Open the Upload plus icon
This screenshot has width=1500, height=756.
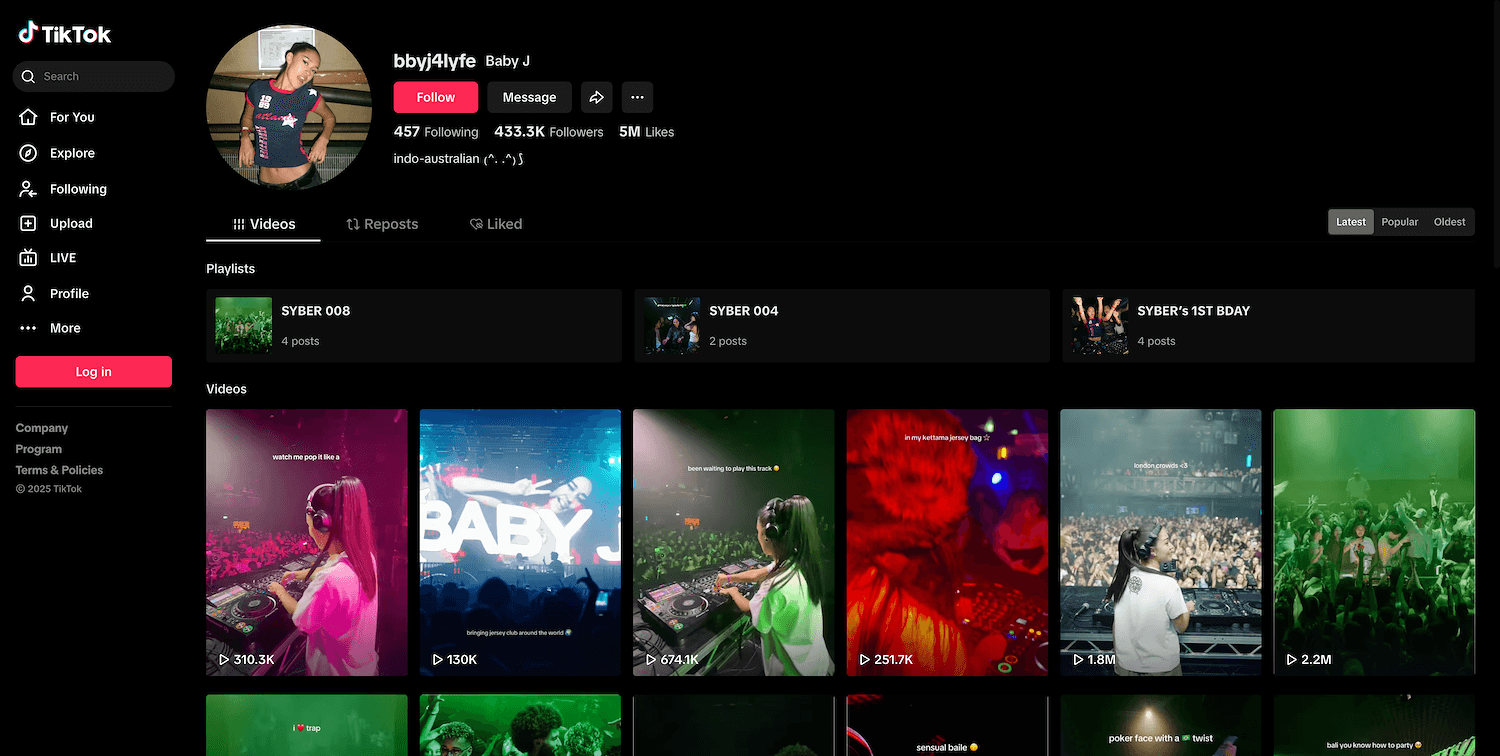click(29, 224)
